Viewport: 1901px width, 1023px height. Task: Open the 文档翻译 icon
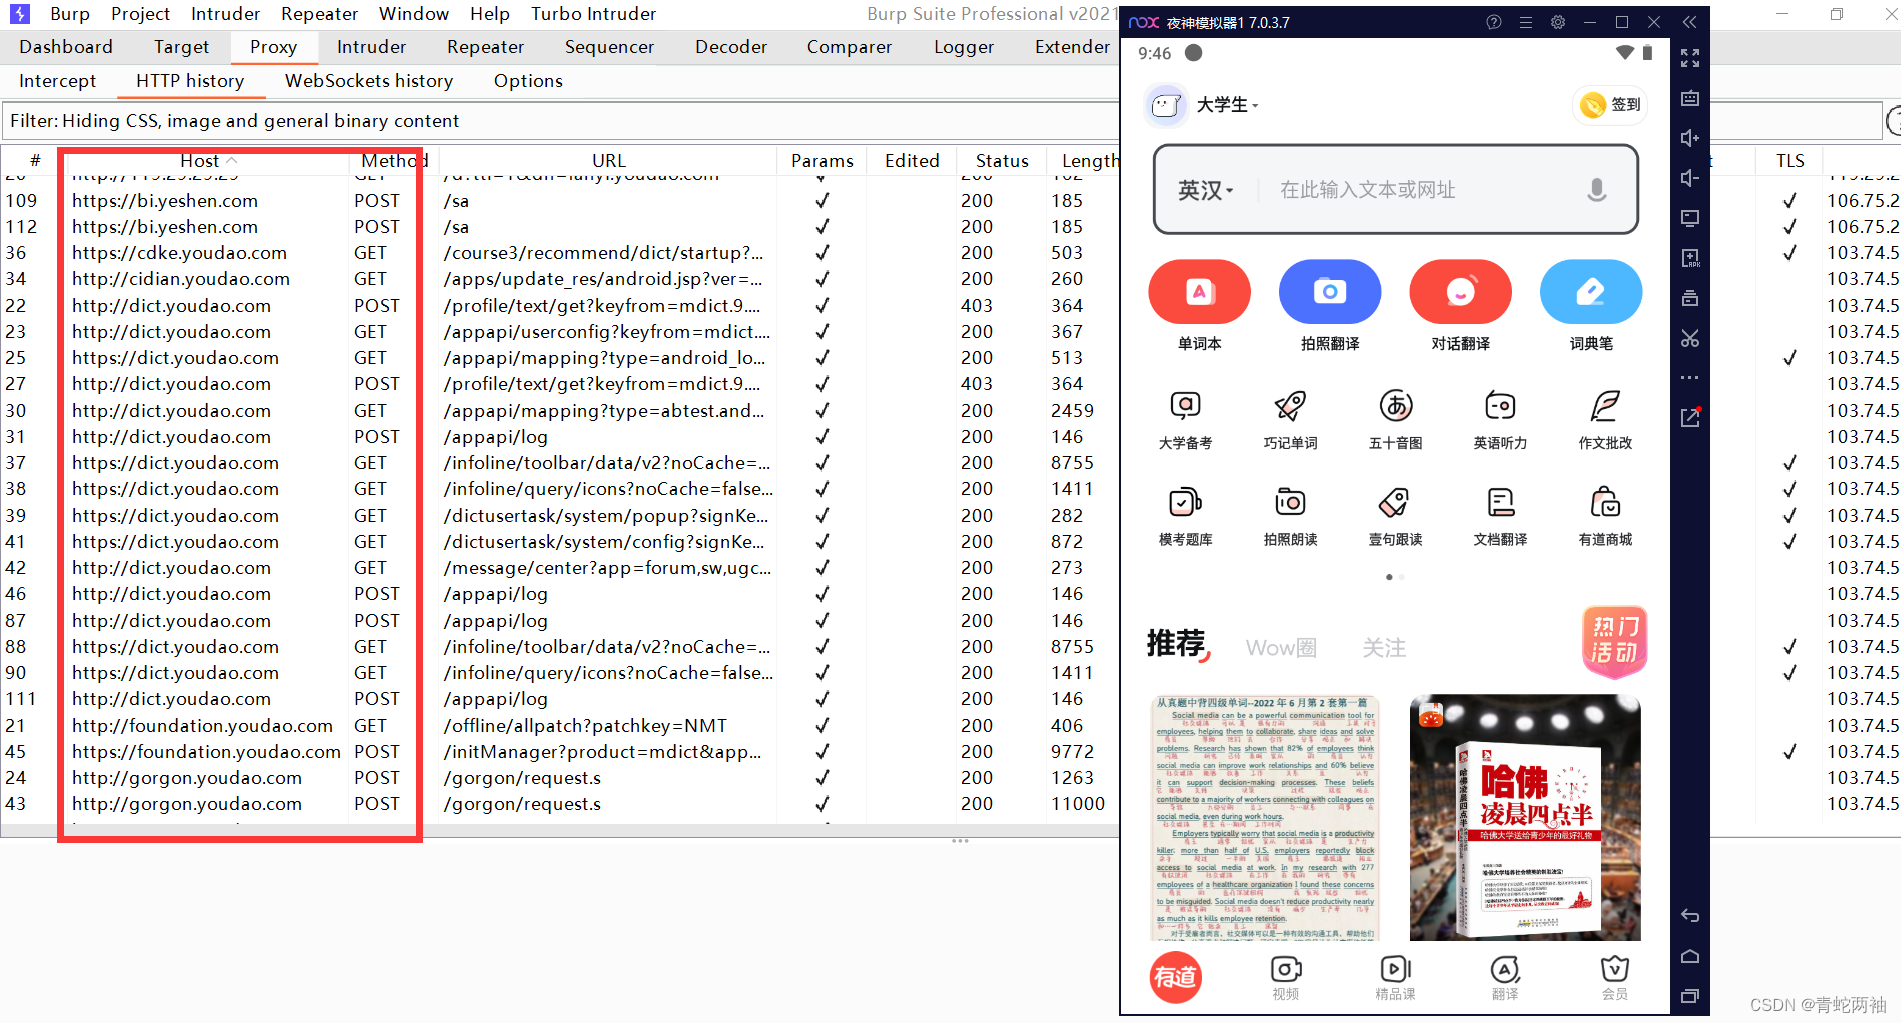tap(1500, 502)
